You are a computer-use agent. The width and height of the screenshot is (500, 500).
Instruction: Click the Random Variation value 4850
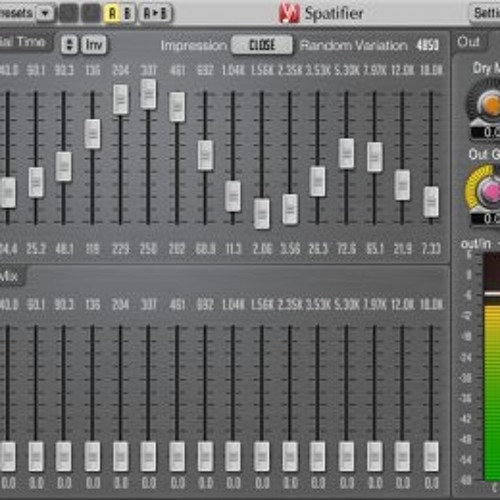(x=428, y=45)
